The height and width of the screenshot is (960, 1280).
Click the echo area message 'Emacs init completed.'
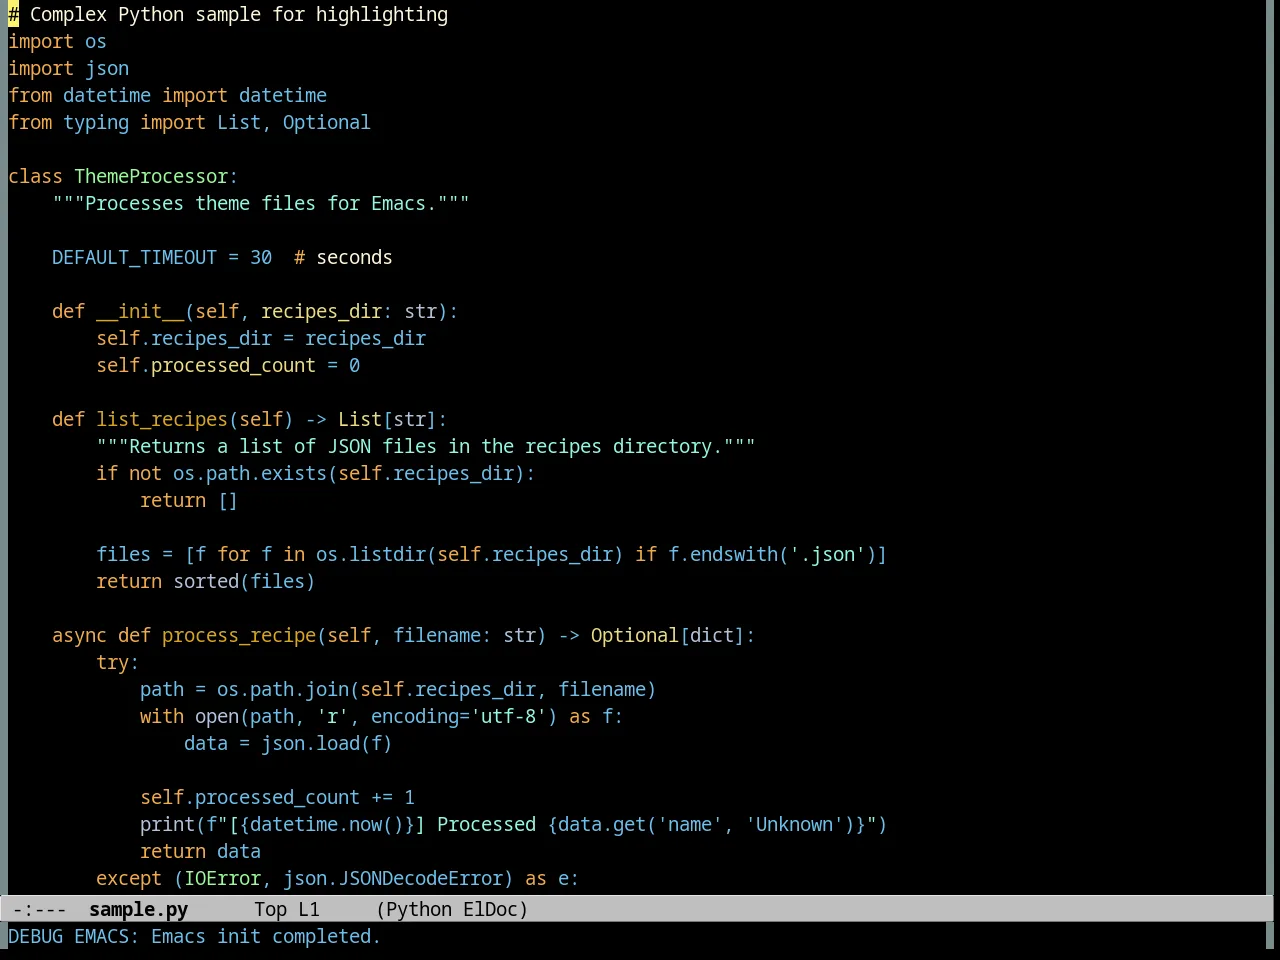[266, 936]
